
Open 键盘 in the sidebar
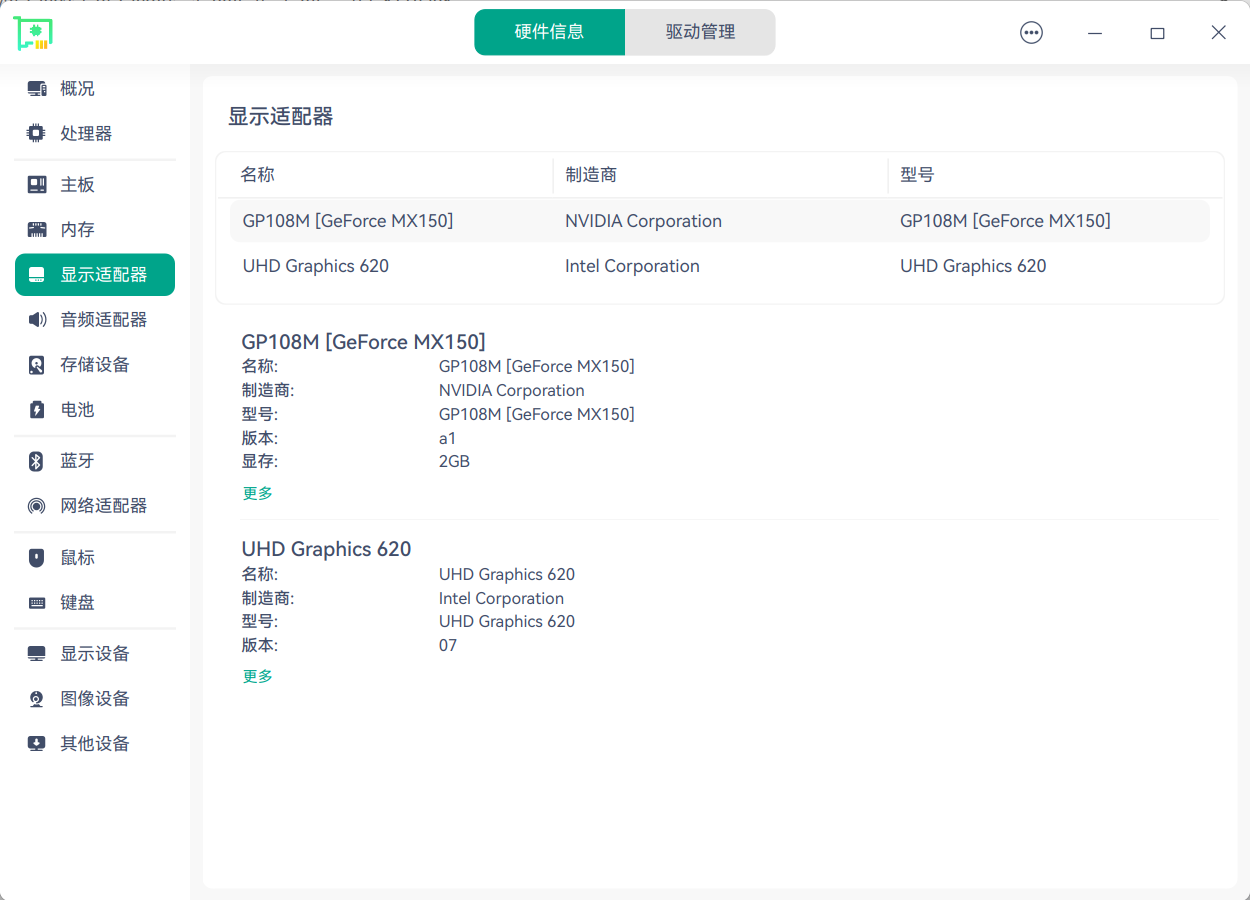95,603
